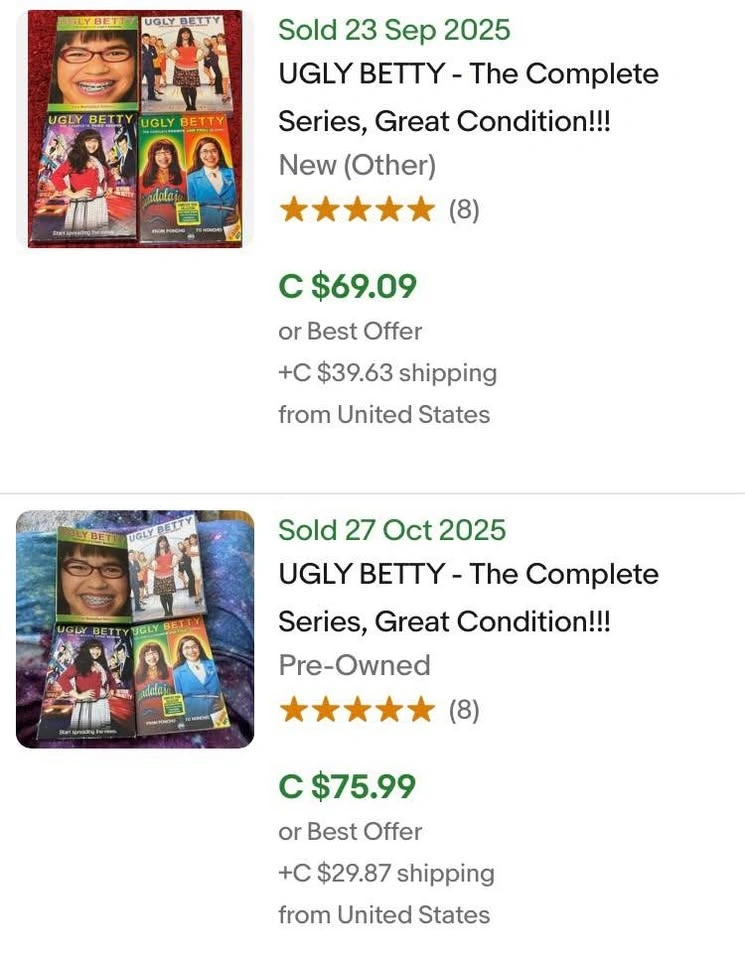The image size is (745, 960).
Task: Click the (8) review count under Pre-Owned
Action: [464, 710]
